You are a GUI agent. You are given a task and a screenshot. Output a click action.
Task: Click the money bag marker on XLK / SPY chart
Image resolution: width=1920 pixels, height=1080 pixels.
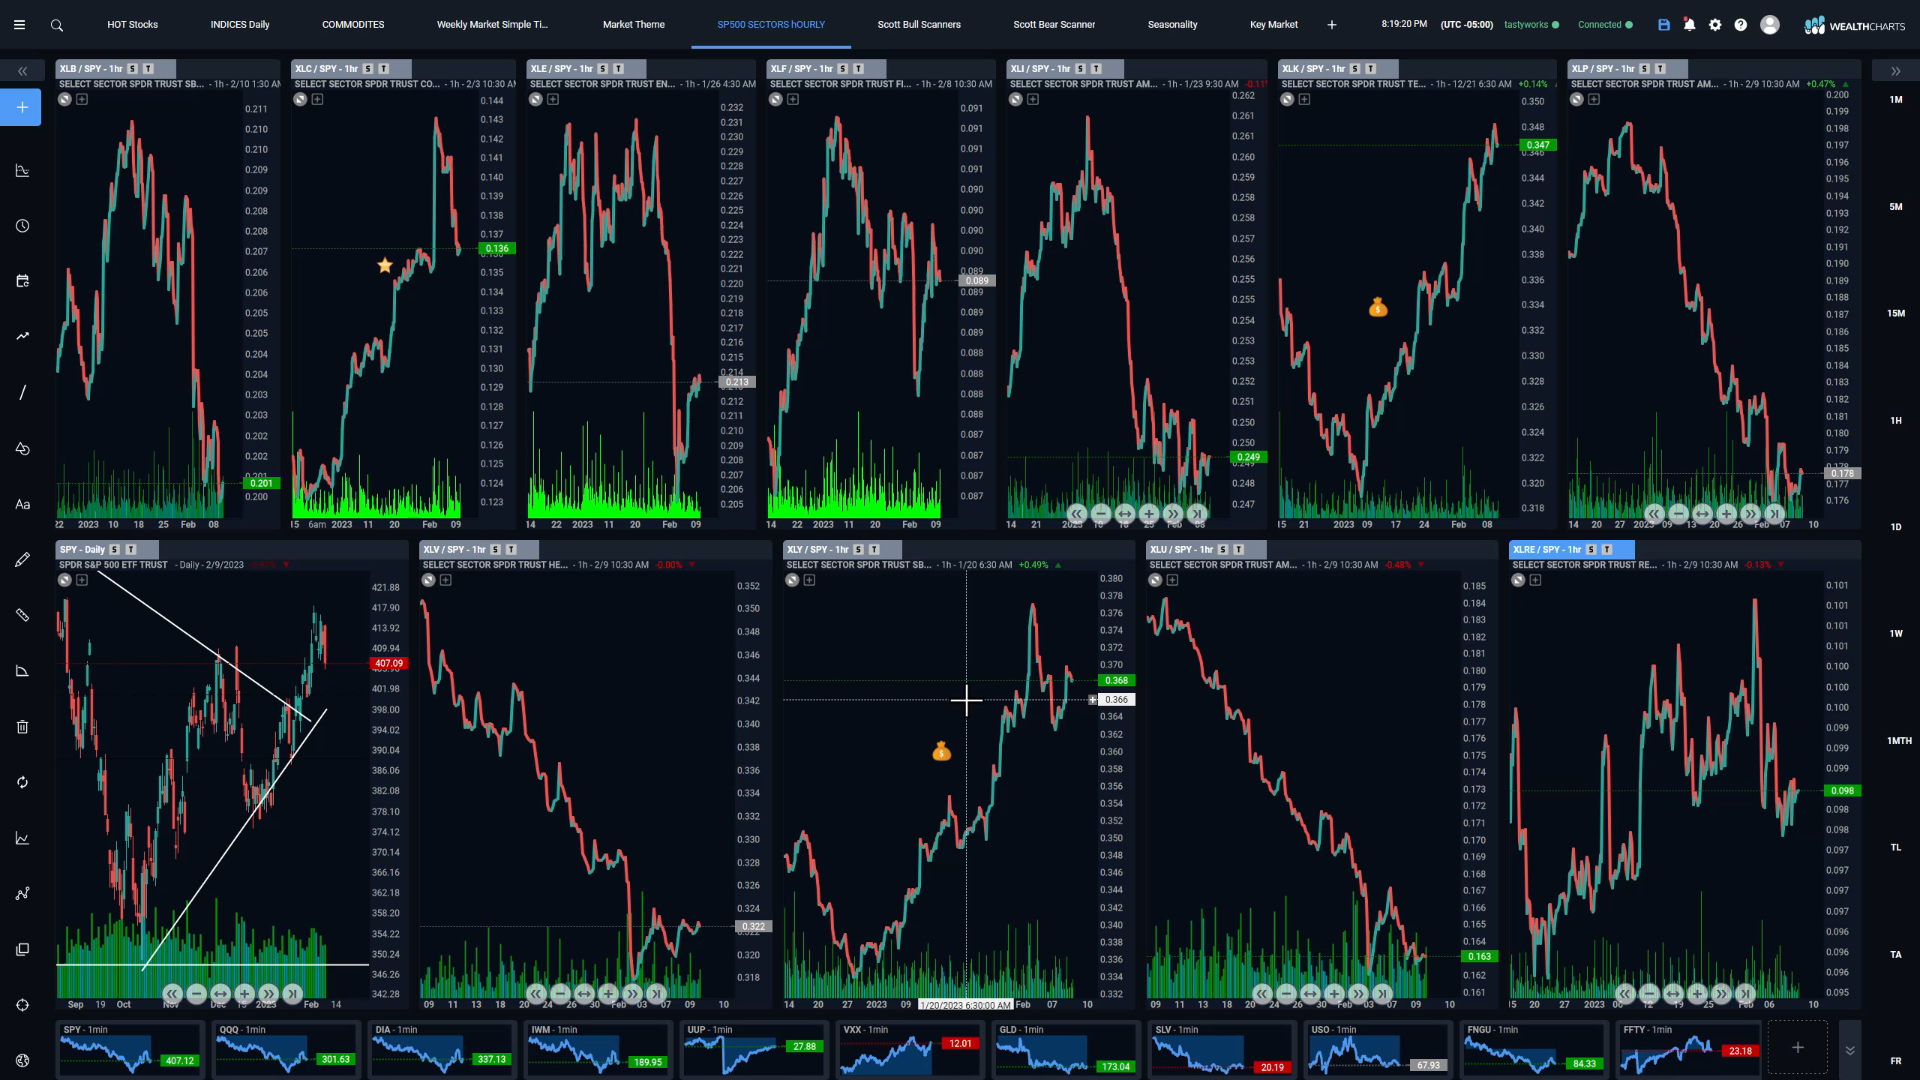[1378, 307]
